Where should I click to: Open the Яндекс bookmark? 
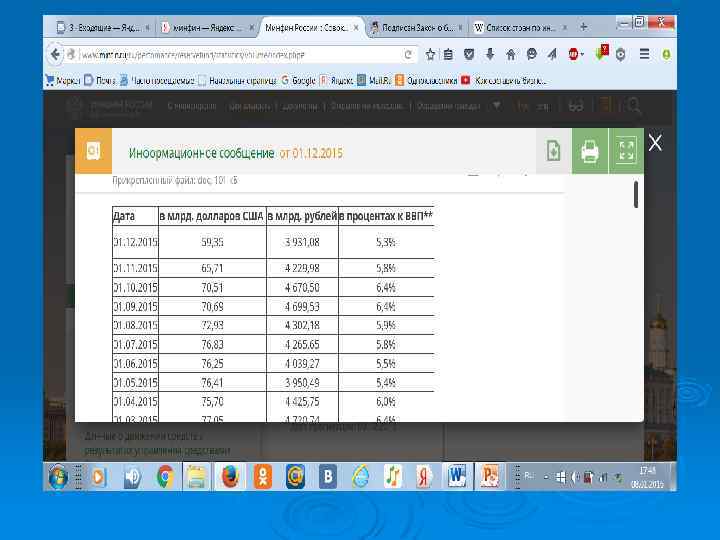click(x=337, y=81)
